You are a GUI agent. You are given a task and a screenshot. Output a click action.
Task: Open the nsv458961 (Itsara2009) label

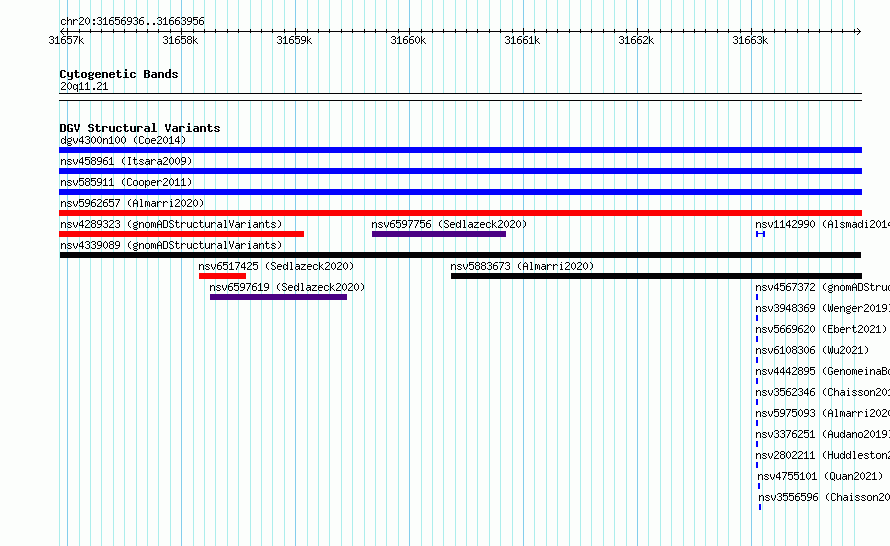click(126, 161)
